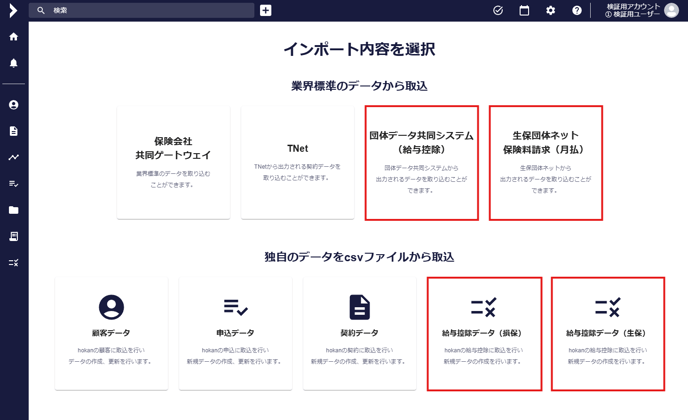Choose 生保団体ネット保険料請求（月払） card
The image size is (688, 420).
click(545, 163)
